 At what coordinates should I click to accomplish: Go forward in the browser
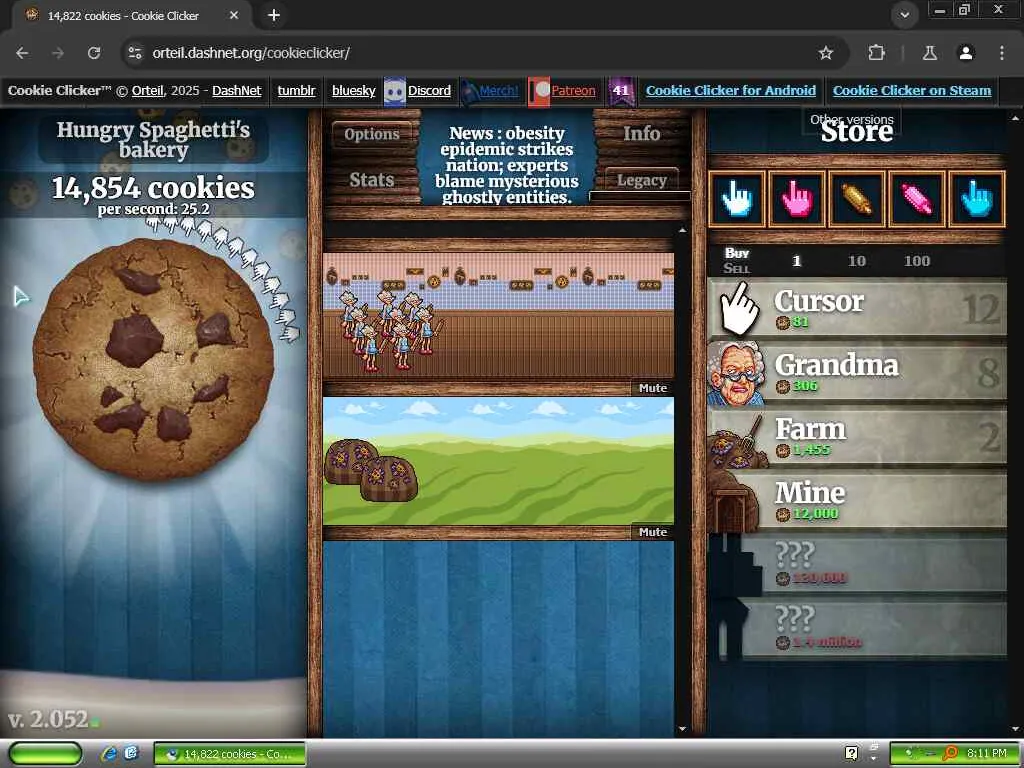pos(58,53)
